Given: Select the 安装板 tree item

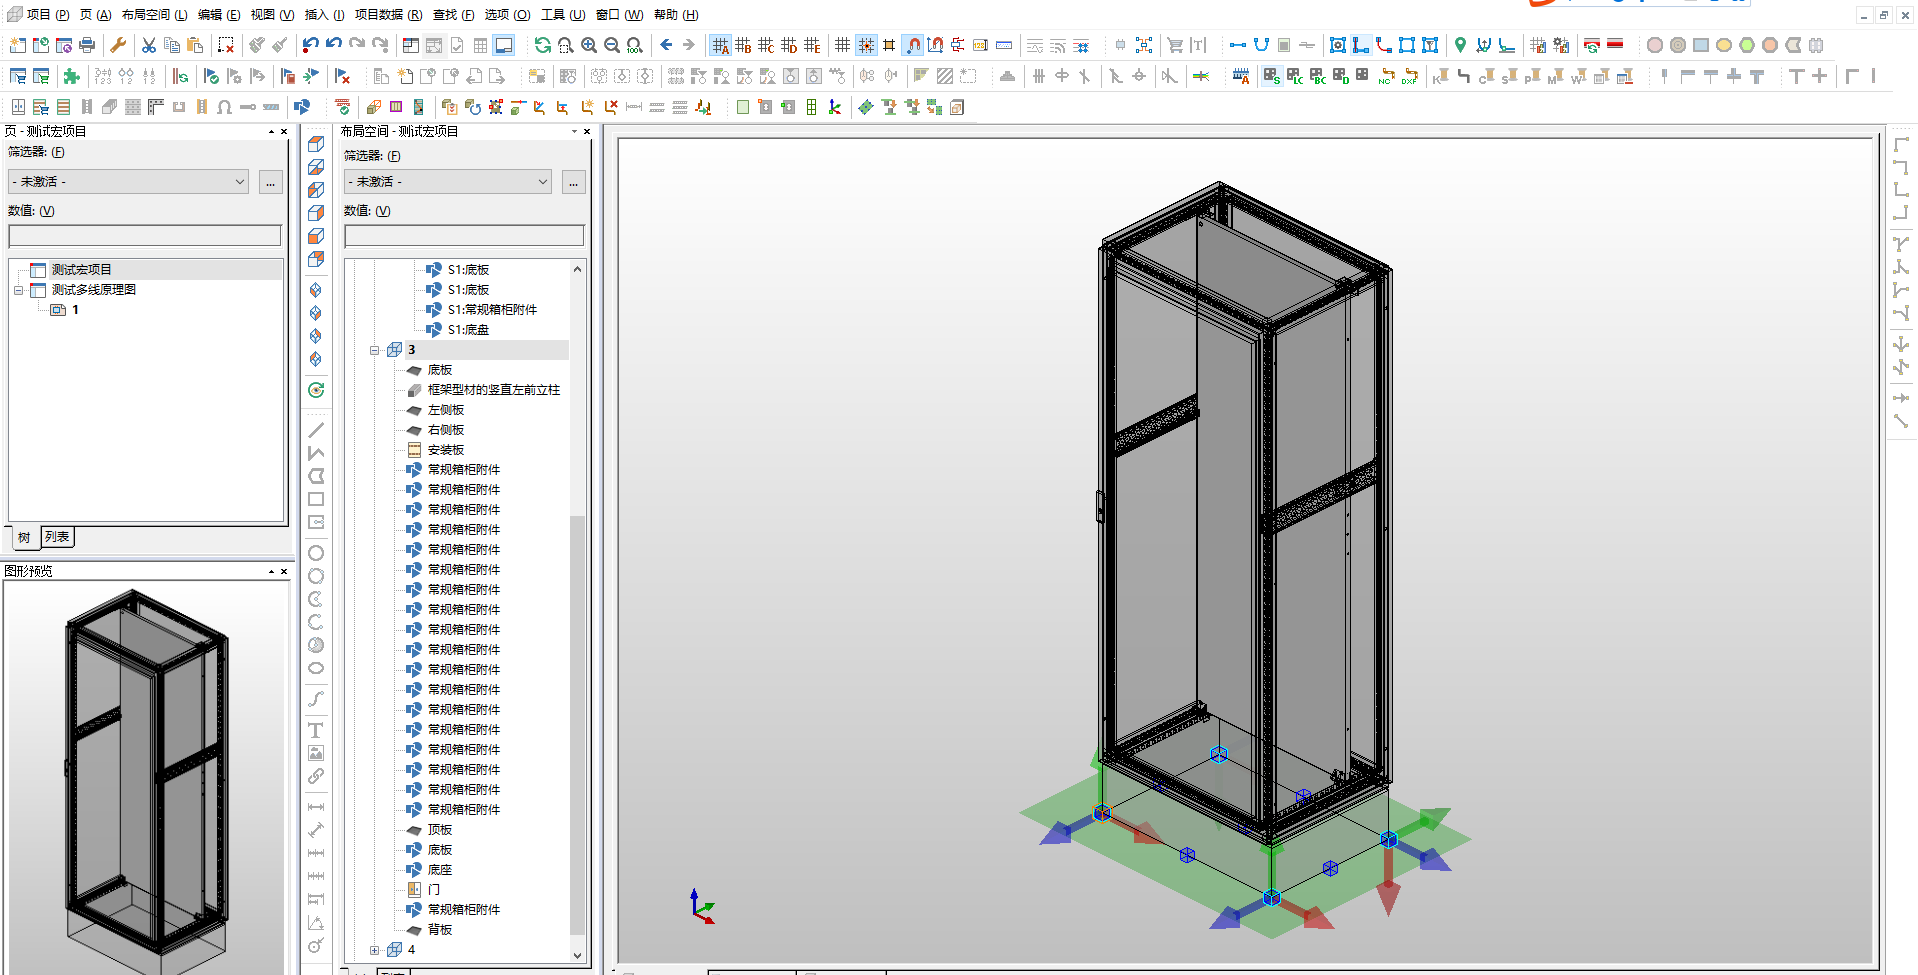Looking at the screenshot, I should 446,450.
